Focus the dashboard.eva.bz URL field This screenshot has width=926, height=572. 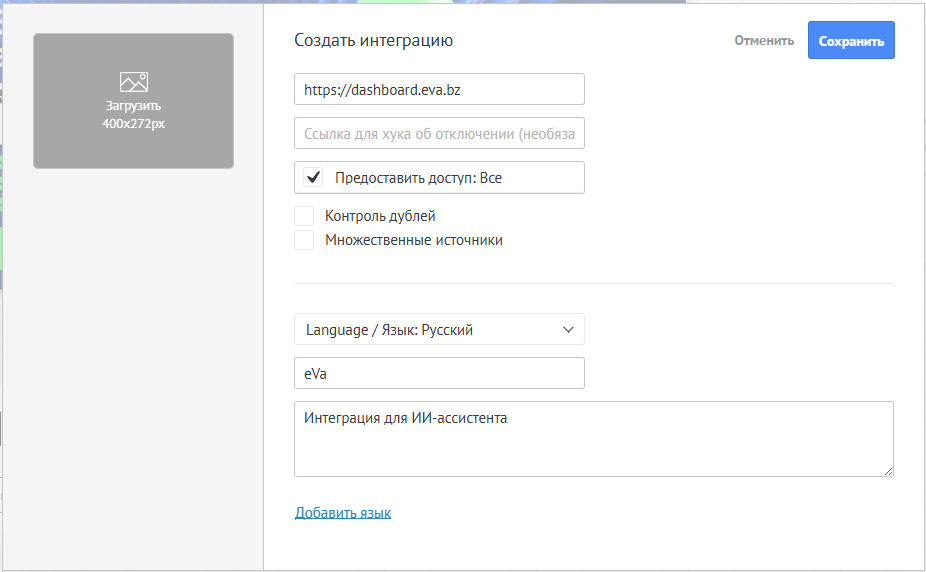[439, 89]
